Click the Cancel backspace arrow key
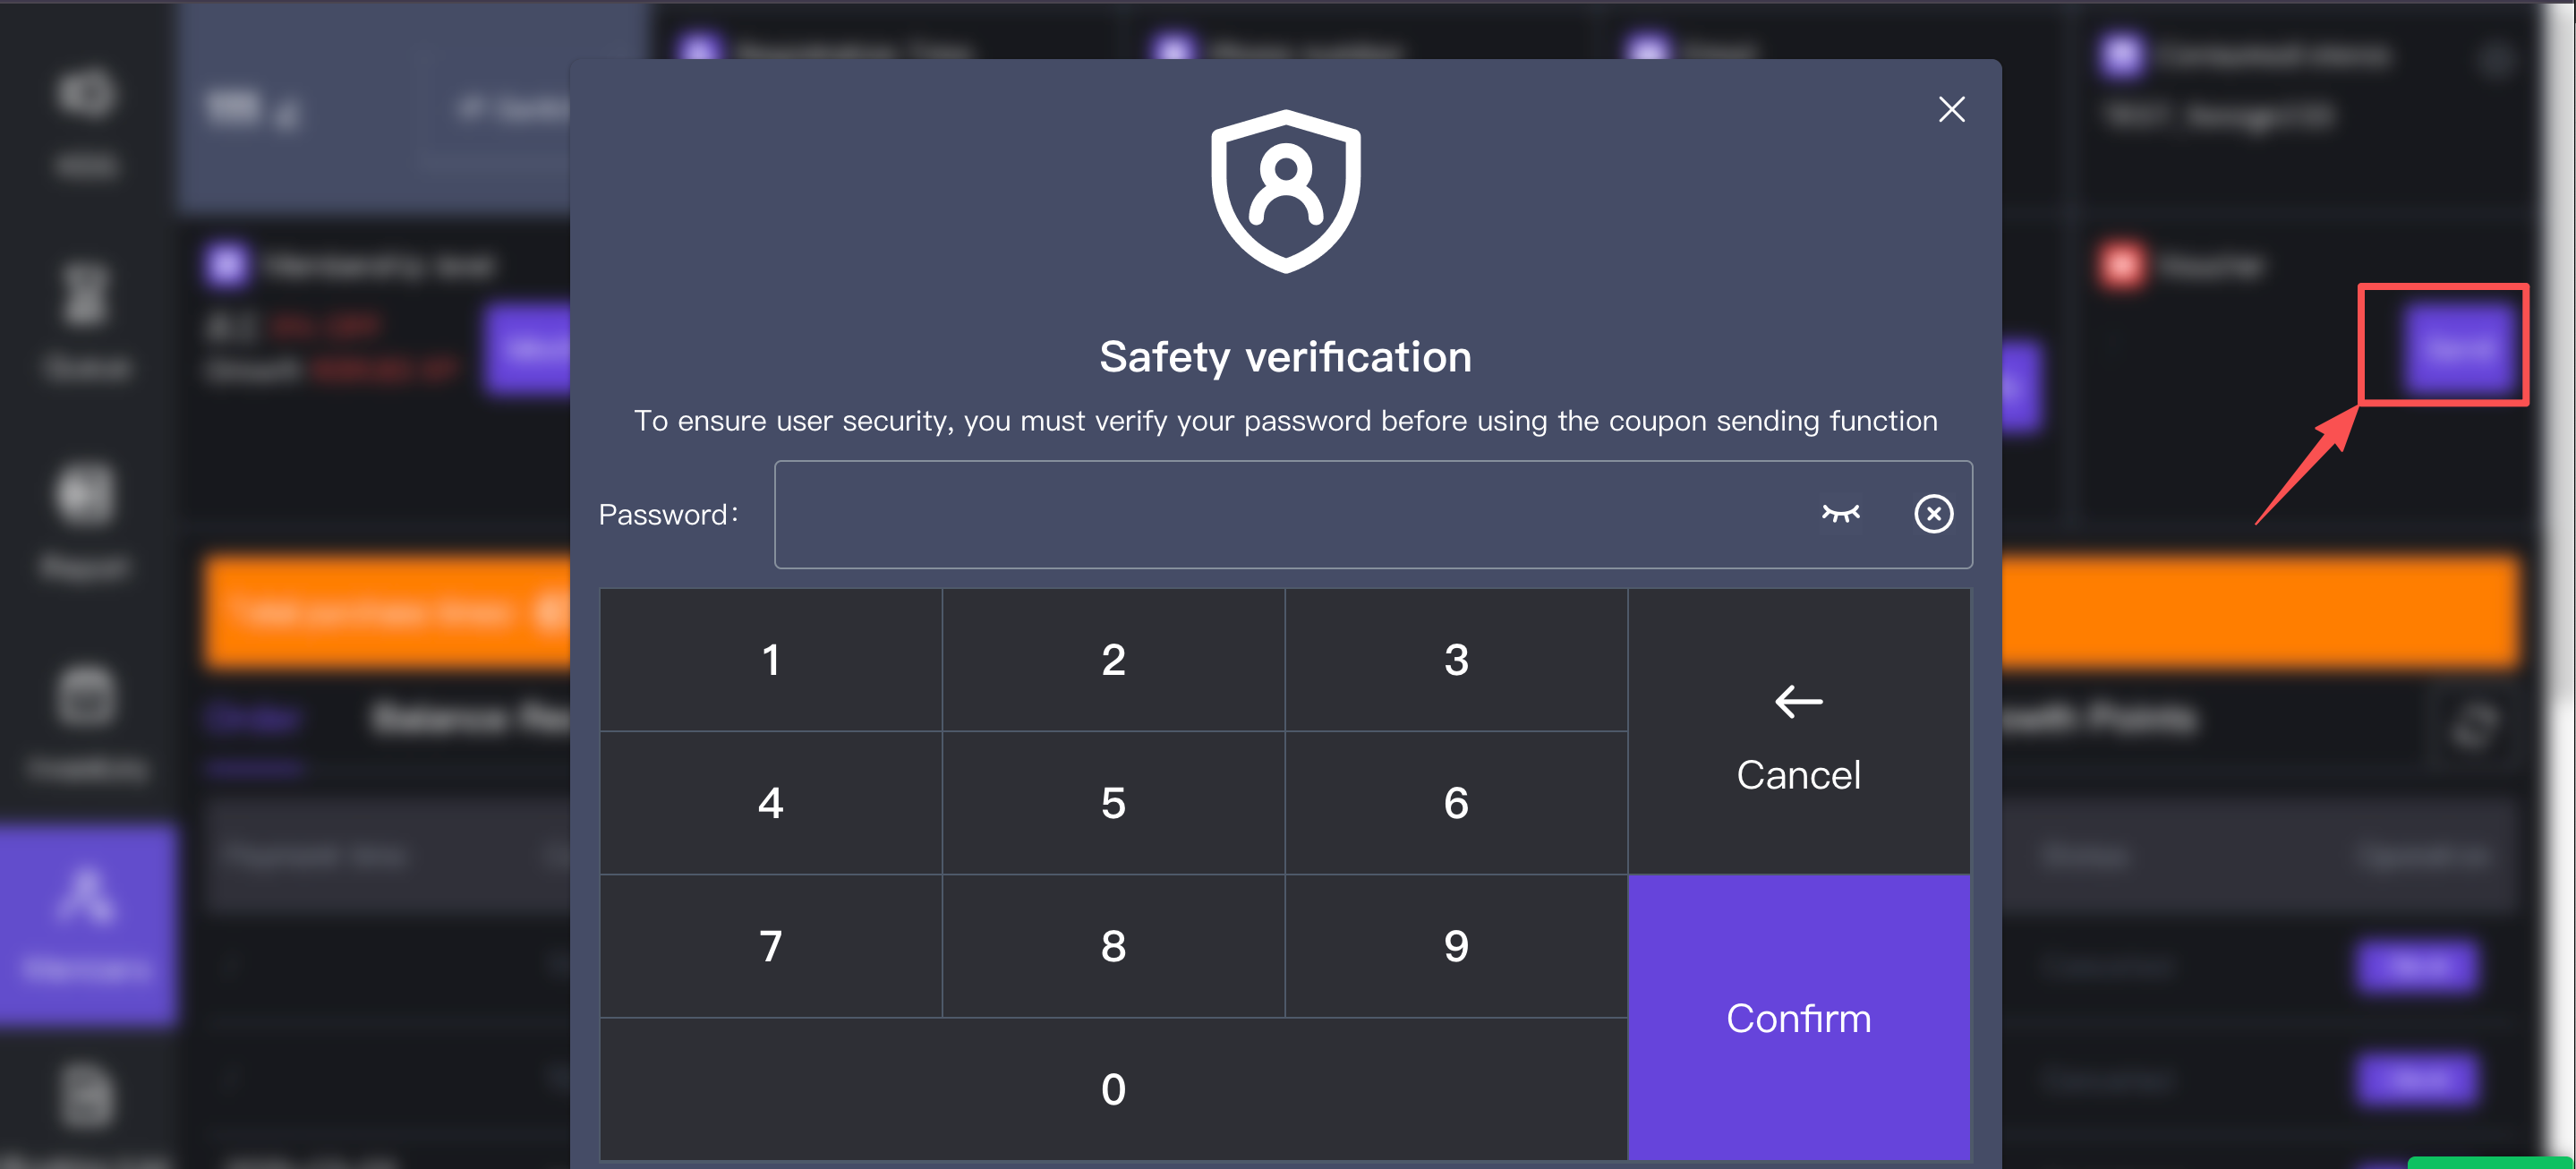This screenshot has height=1169, width=2576. (x=1798, y=731)
